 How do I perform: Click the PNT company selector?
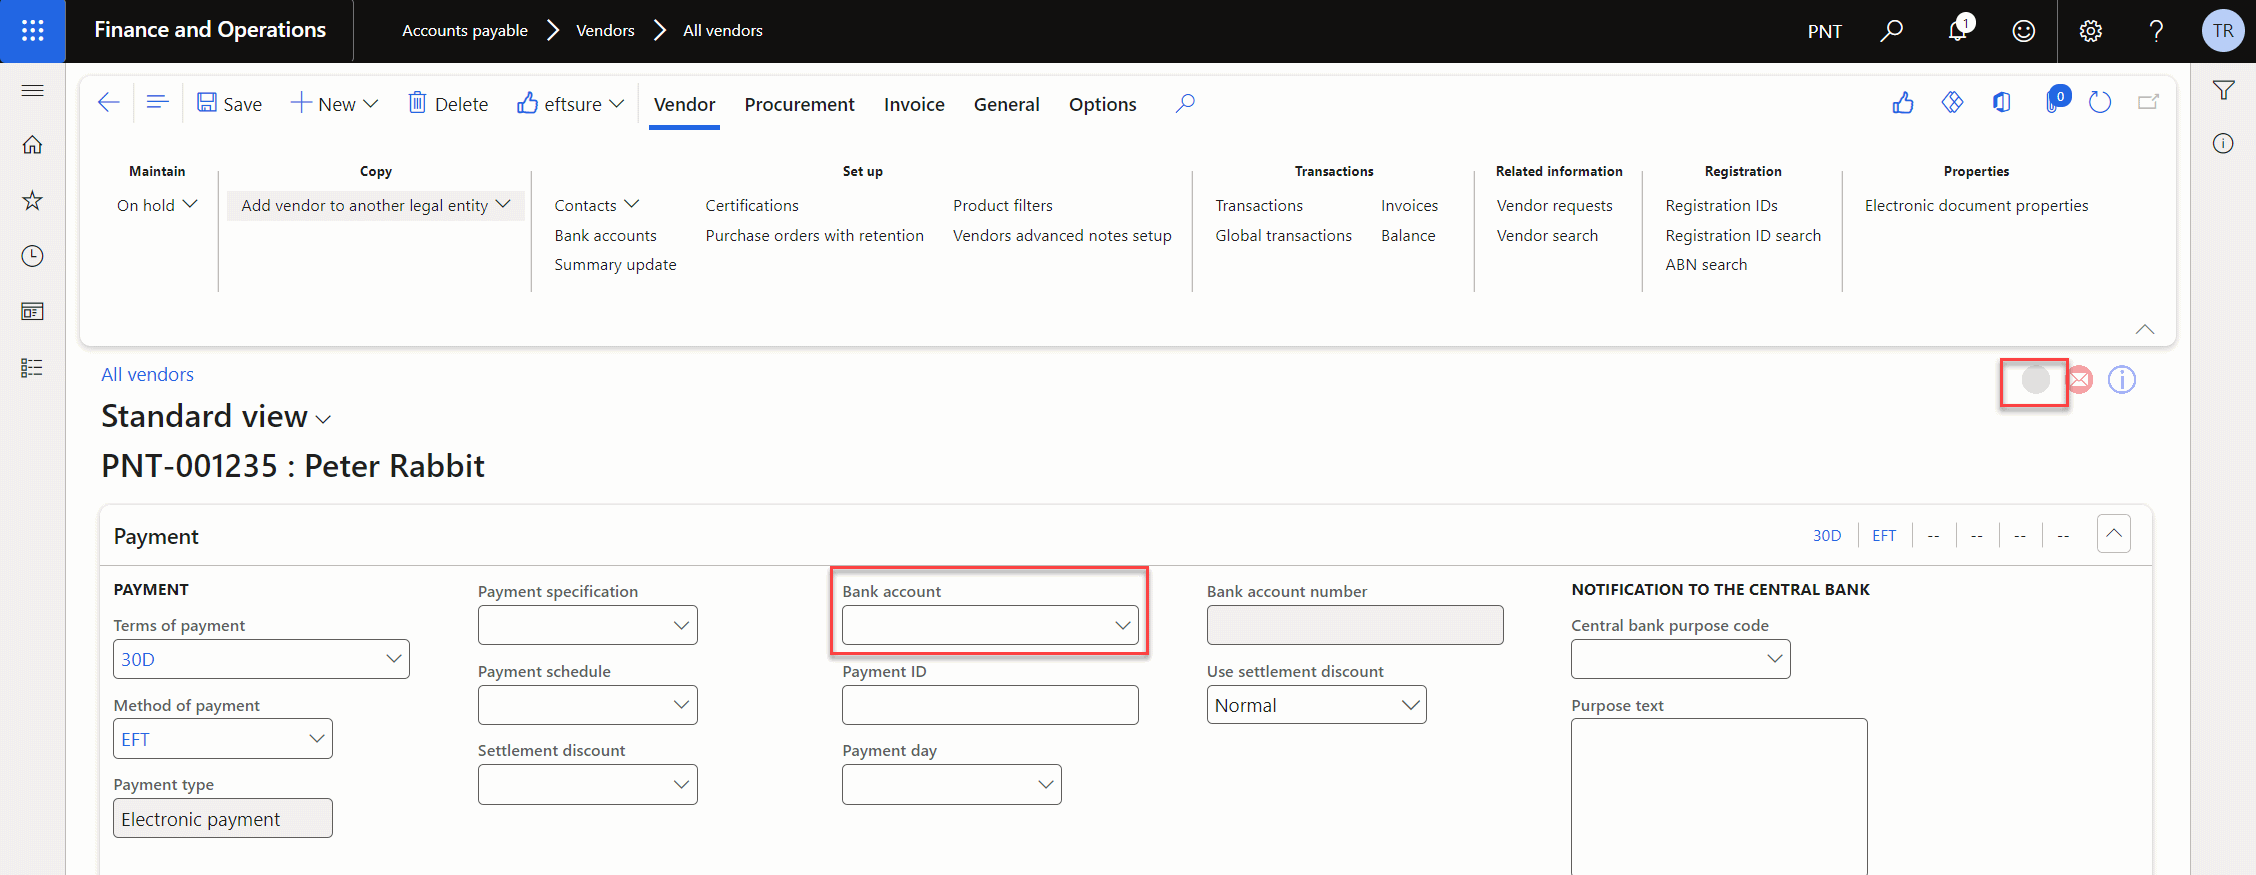[1824, 31]
